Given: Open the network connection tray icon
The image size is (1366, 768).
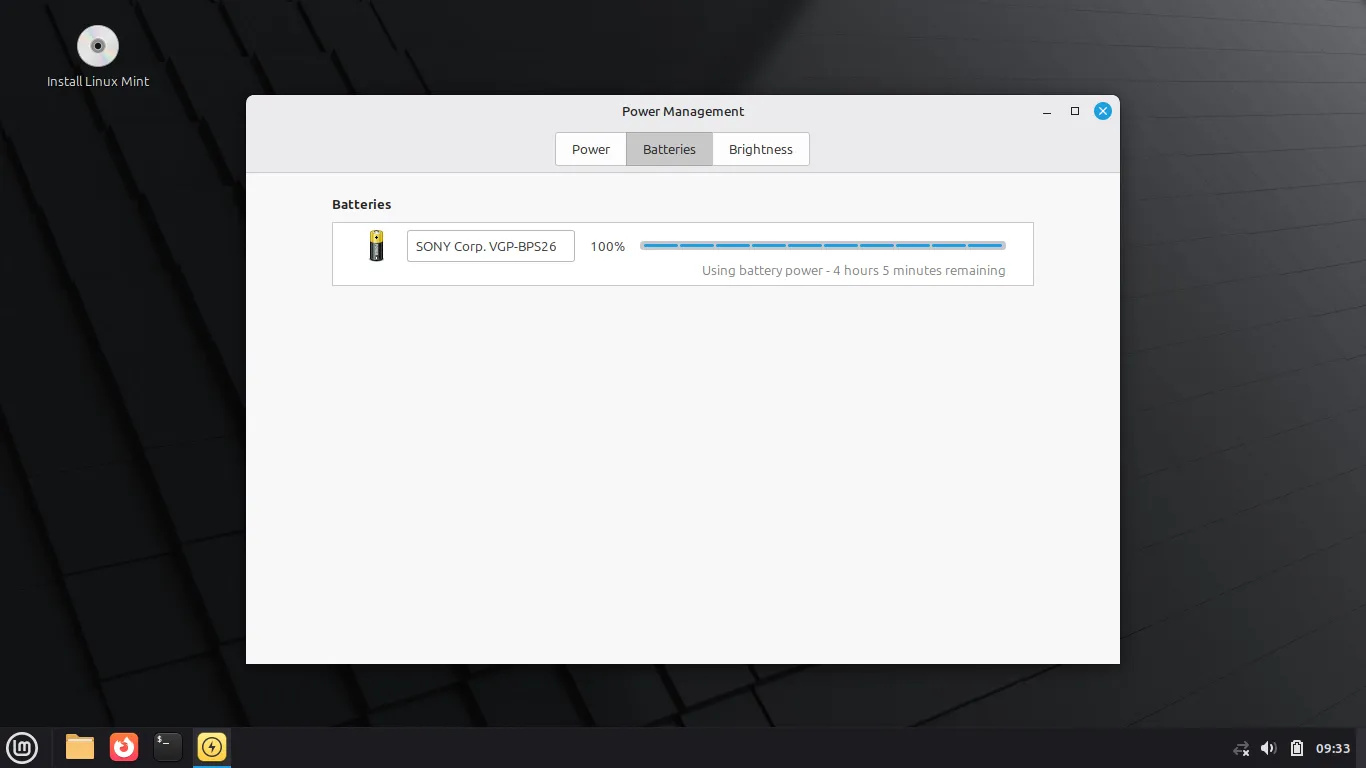Looking at the screenshot, I should pos(1241,748).
